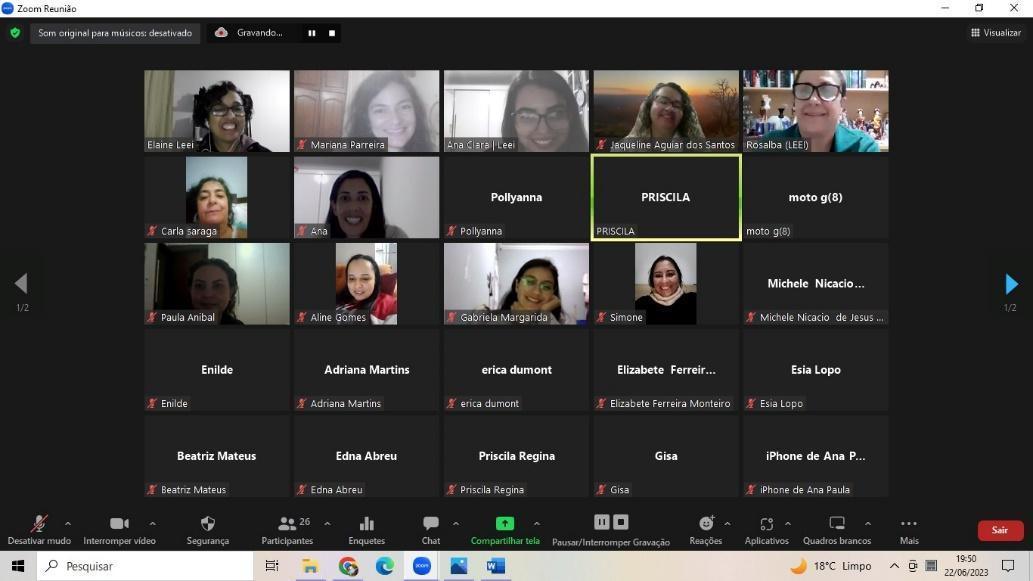Select Jaqueline Aguiar dos Santos video tile

tap(666, 111)
